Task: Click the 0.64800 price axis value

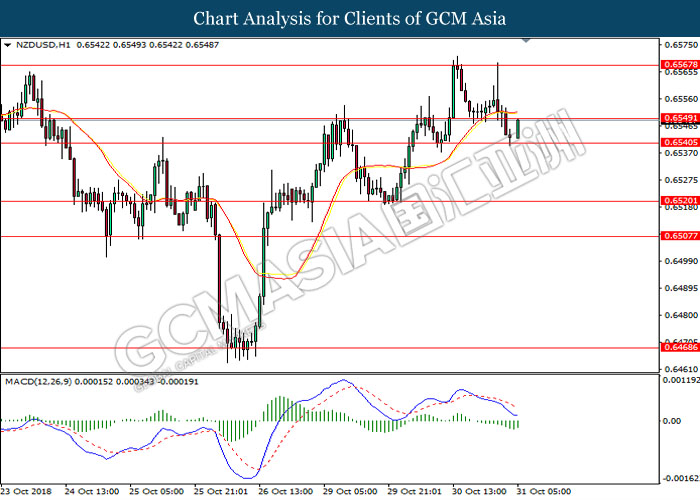Action: point(681,316)
